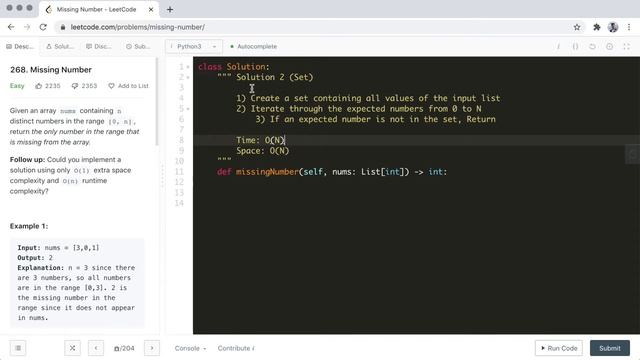Collapse code fold at line 2
The height and width of the screenshot is (360, 640).
point(188,78)
